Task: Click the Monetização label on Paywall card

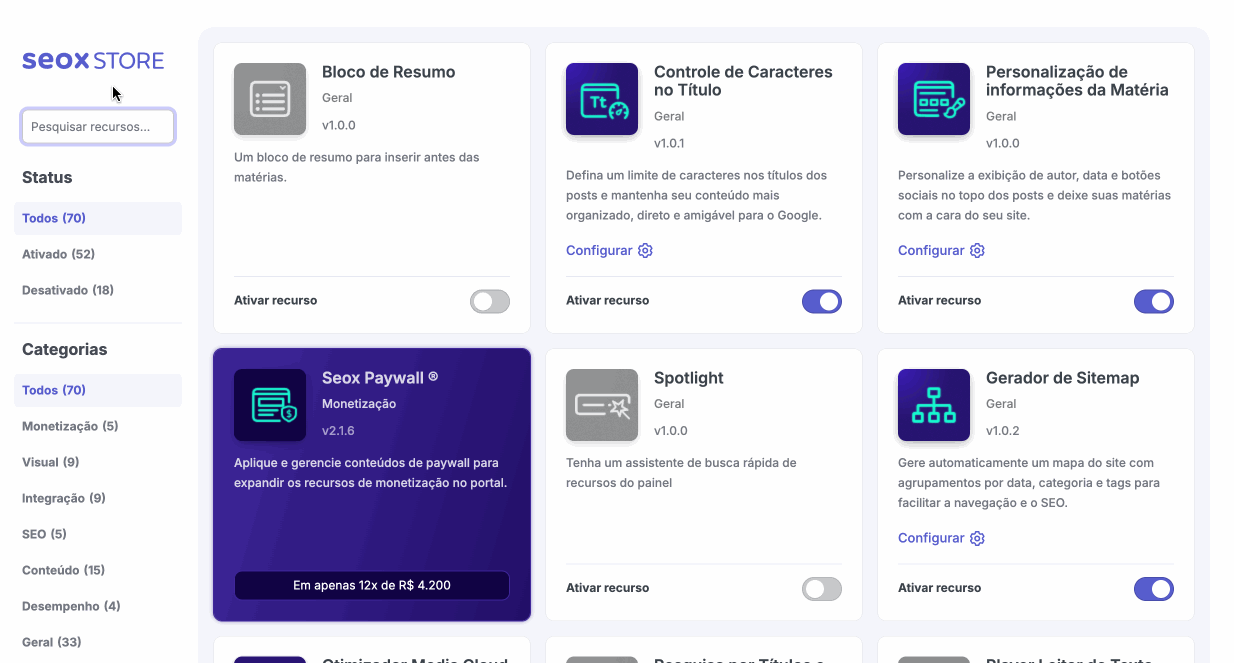Action: click(x=359, y=404)
